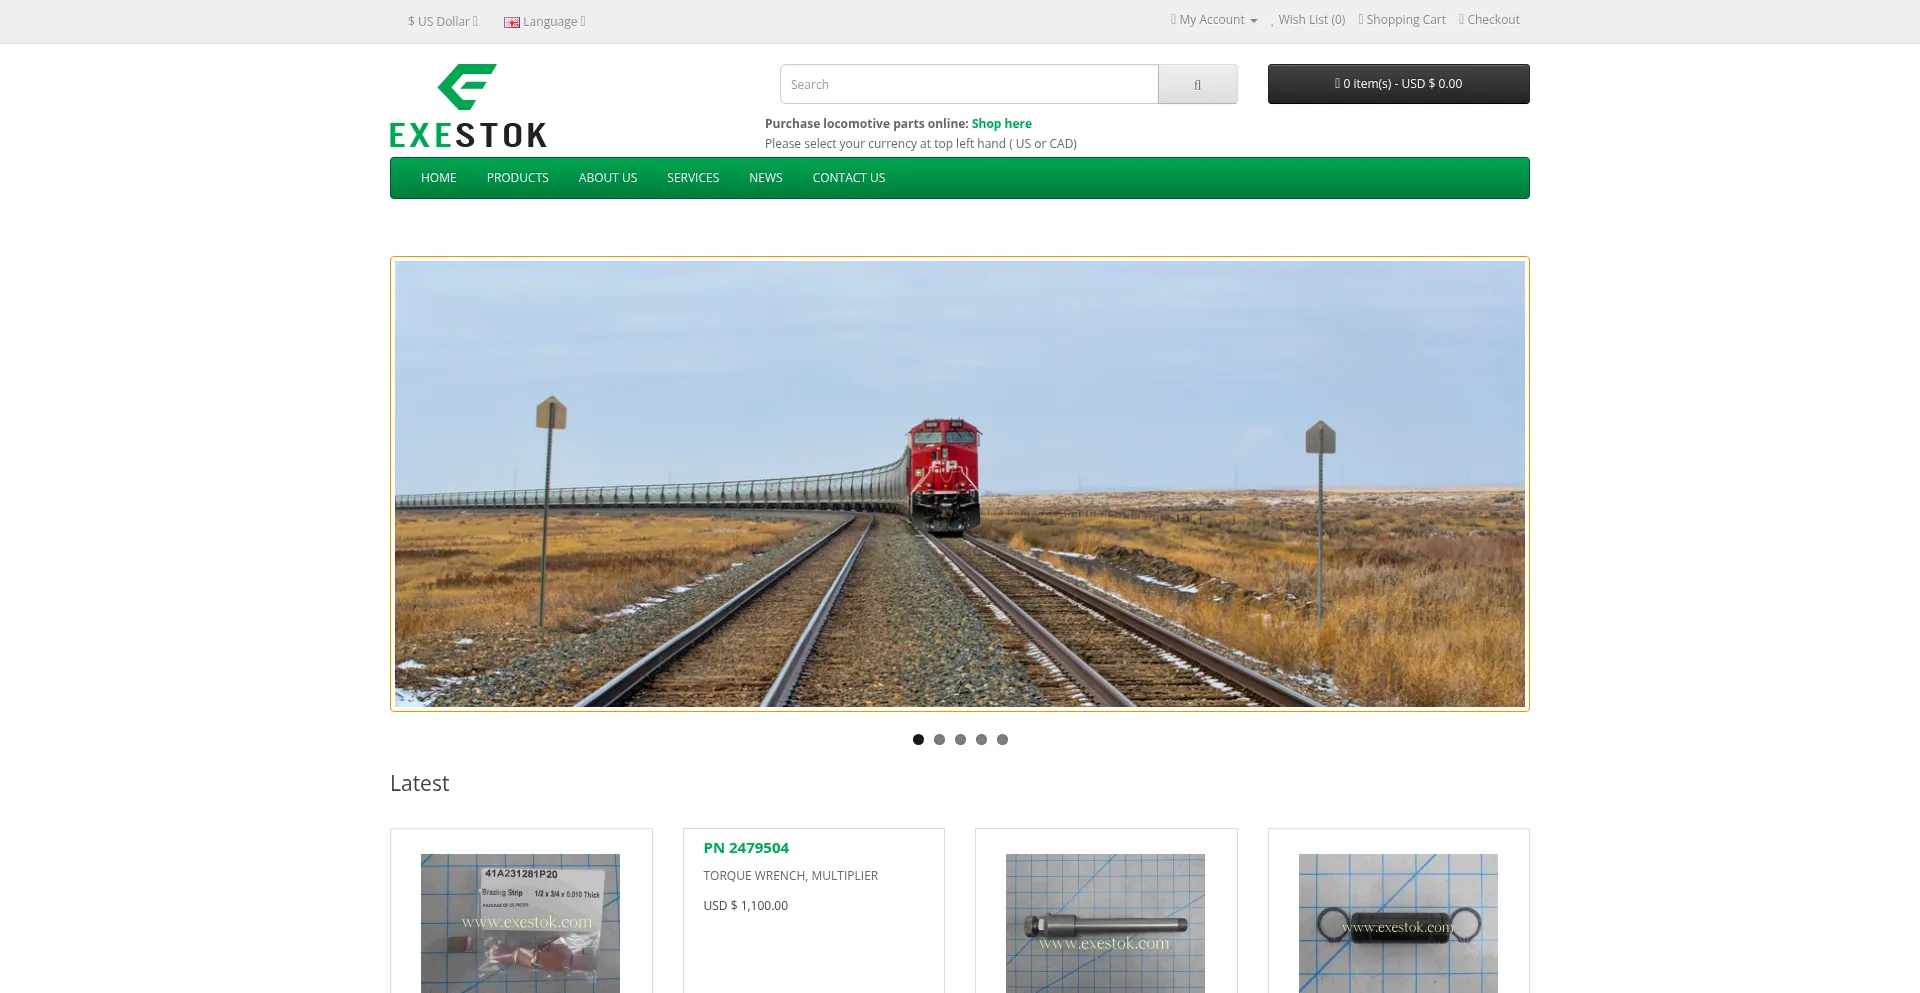Click the Shop here link

(1001, 124)
